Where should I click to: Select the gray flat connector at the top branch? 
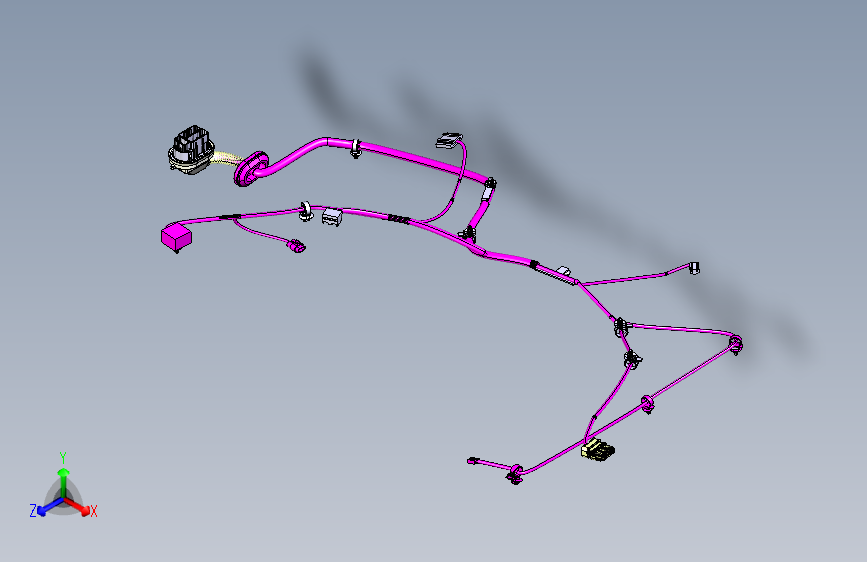(448, 140)
